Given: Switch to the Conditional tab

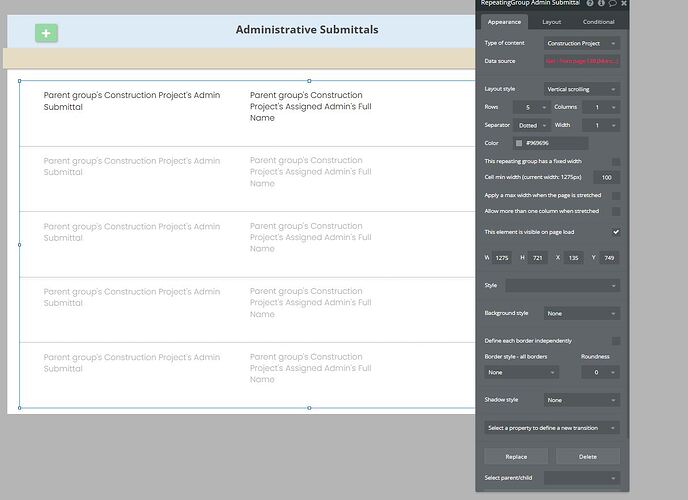Looking at the screenshot, I should pos(598,22).
